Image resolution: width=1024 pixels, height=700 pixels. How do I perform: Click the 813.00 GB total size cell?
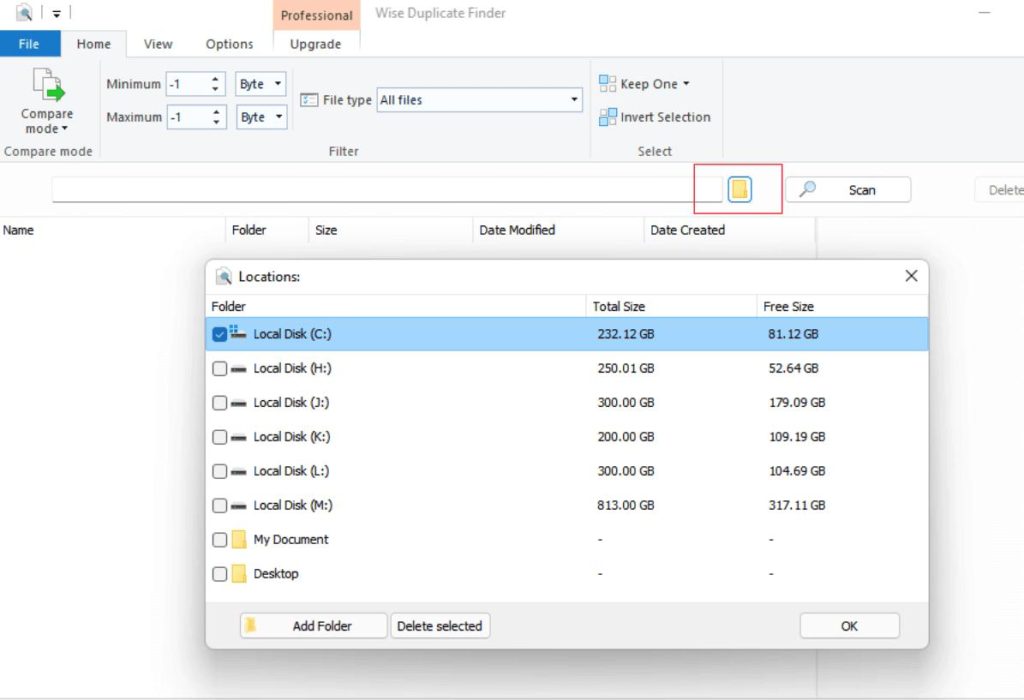click(x=626, y=505)
